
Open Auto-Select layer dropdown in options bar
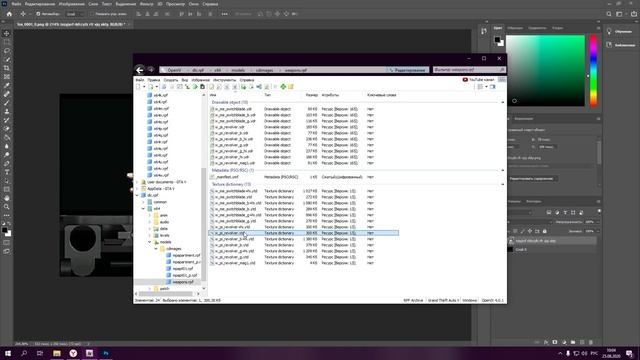coord(75,14)
